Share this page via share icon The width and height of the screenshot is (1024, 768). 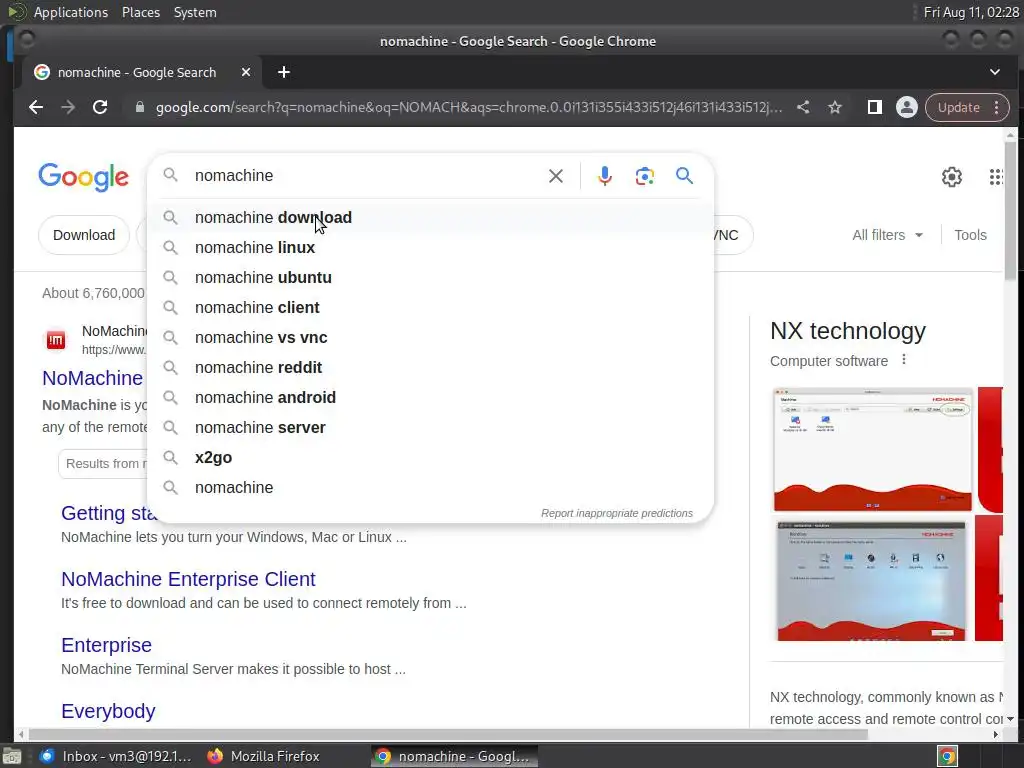coord(803,107)
